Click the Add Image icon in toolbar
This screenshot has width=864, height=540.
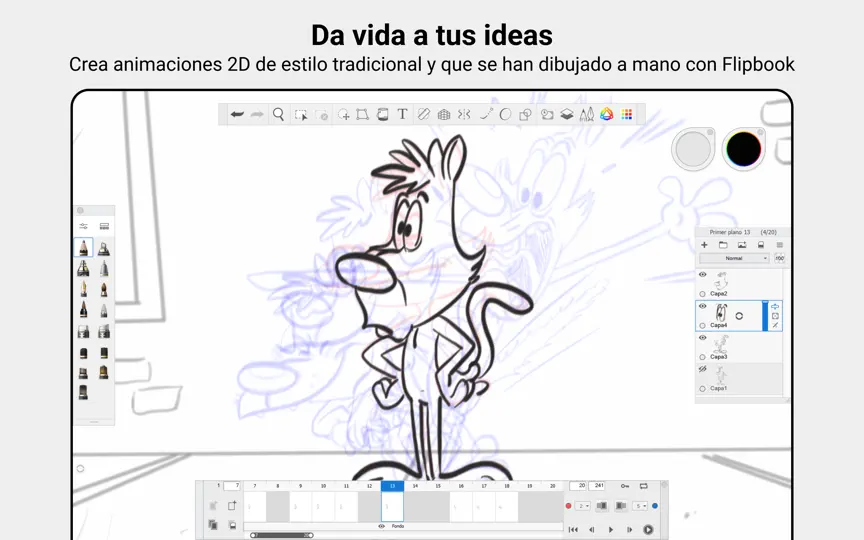(x=547, y=114)
